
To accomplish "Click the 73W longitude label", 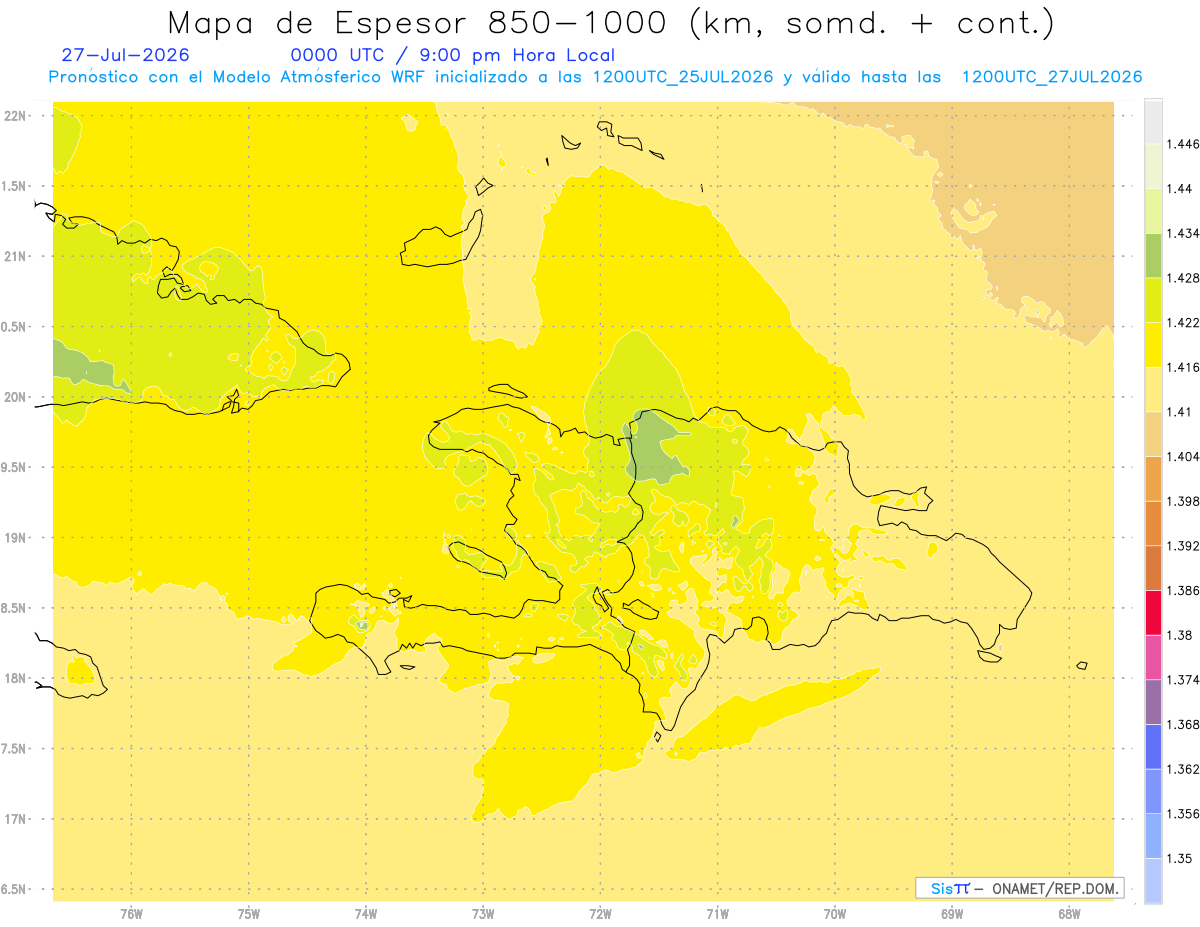I will (483, 914).
